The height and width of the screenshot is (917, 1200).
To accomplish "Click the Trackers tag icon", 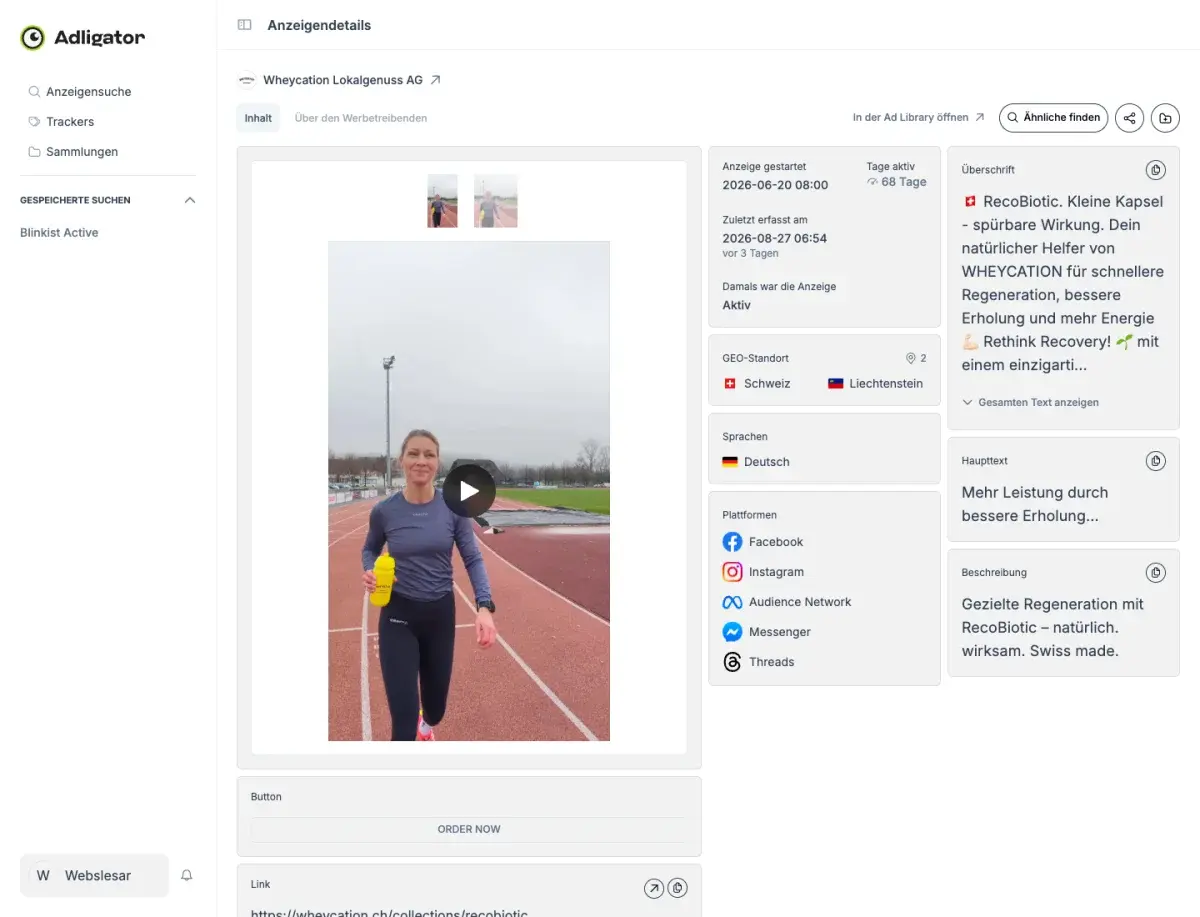I will tap(34, 121).
